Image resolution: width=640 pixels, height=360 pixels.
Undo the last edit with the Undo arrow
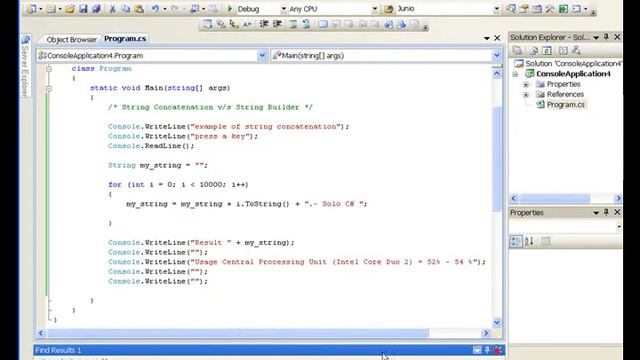point(155,9)
